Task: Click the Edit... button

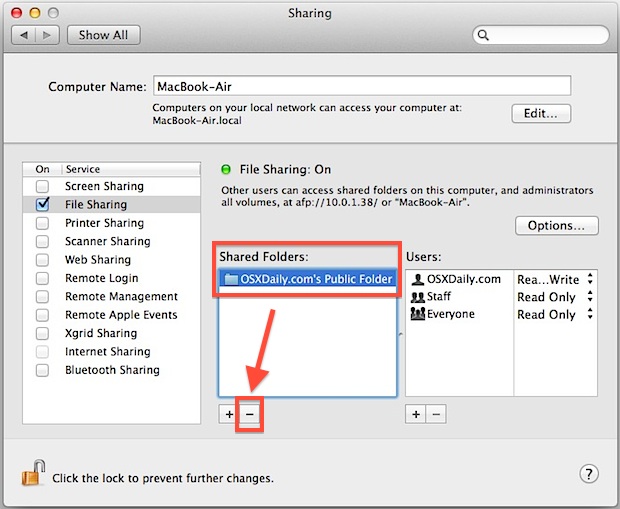Action: [x=541, y=114]
